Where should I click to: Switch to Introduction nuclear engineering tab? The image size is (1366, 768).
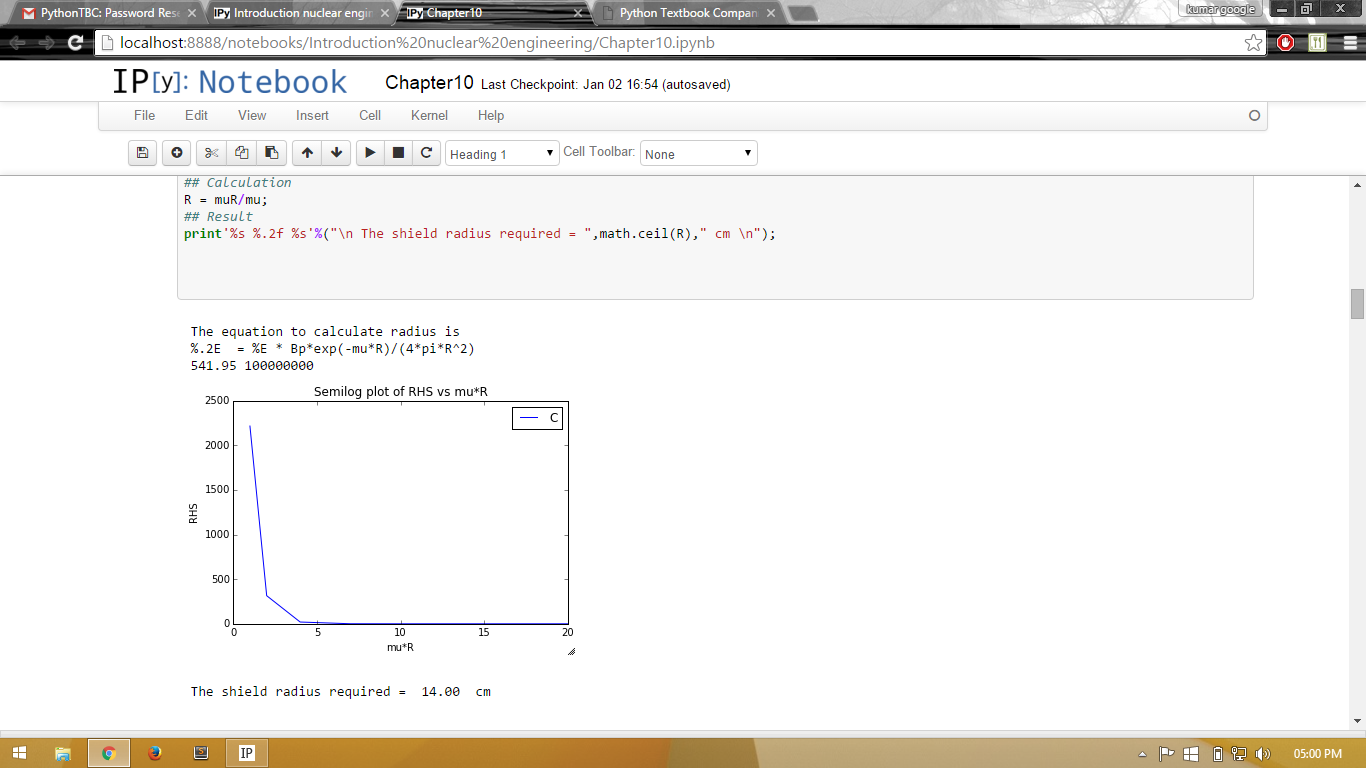pyautogui.click(x=301, y=13)
